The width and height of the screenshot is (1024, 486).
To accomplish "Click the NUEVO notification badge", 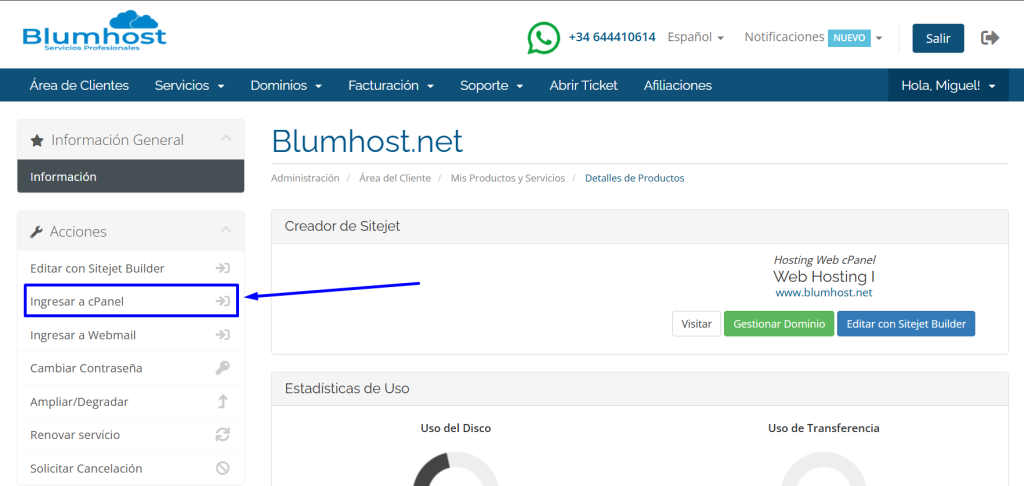I will click(849, 38).
